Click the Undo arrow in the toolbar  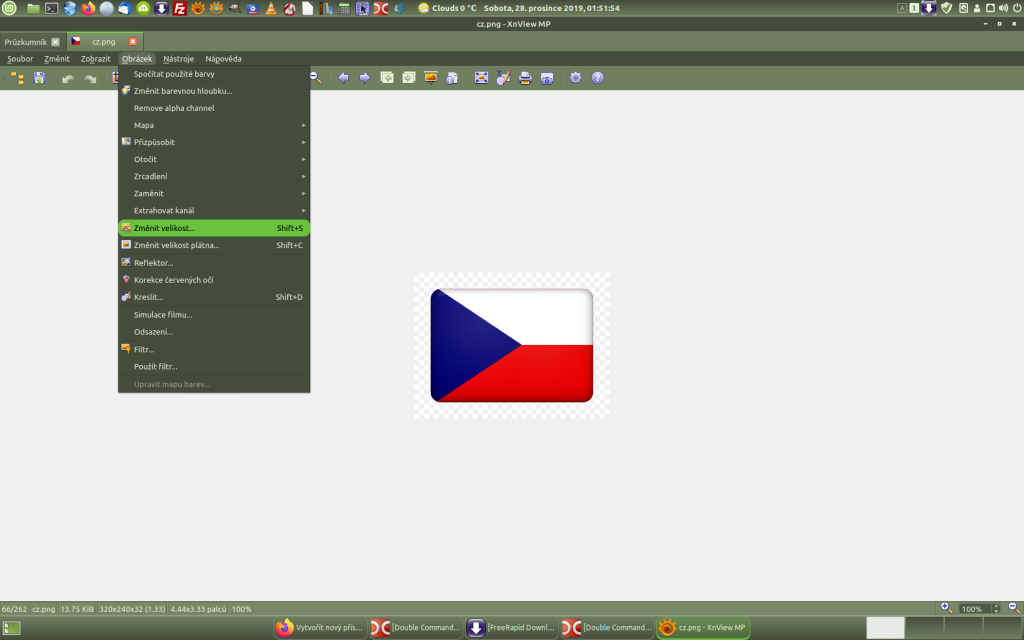click(x=68, y=78)
